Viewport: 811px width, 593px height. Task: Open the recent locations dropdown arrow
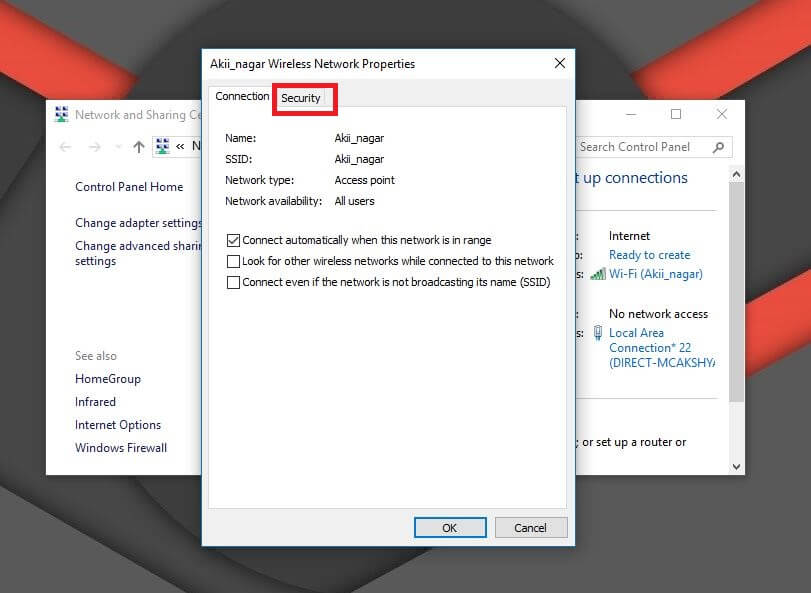118,147
